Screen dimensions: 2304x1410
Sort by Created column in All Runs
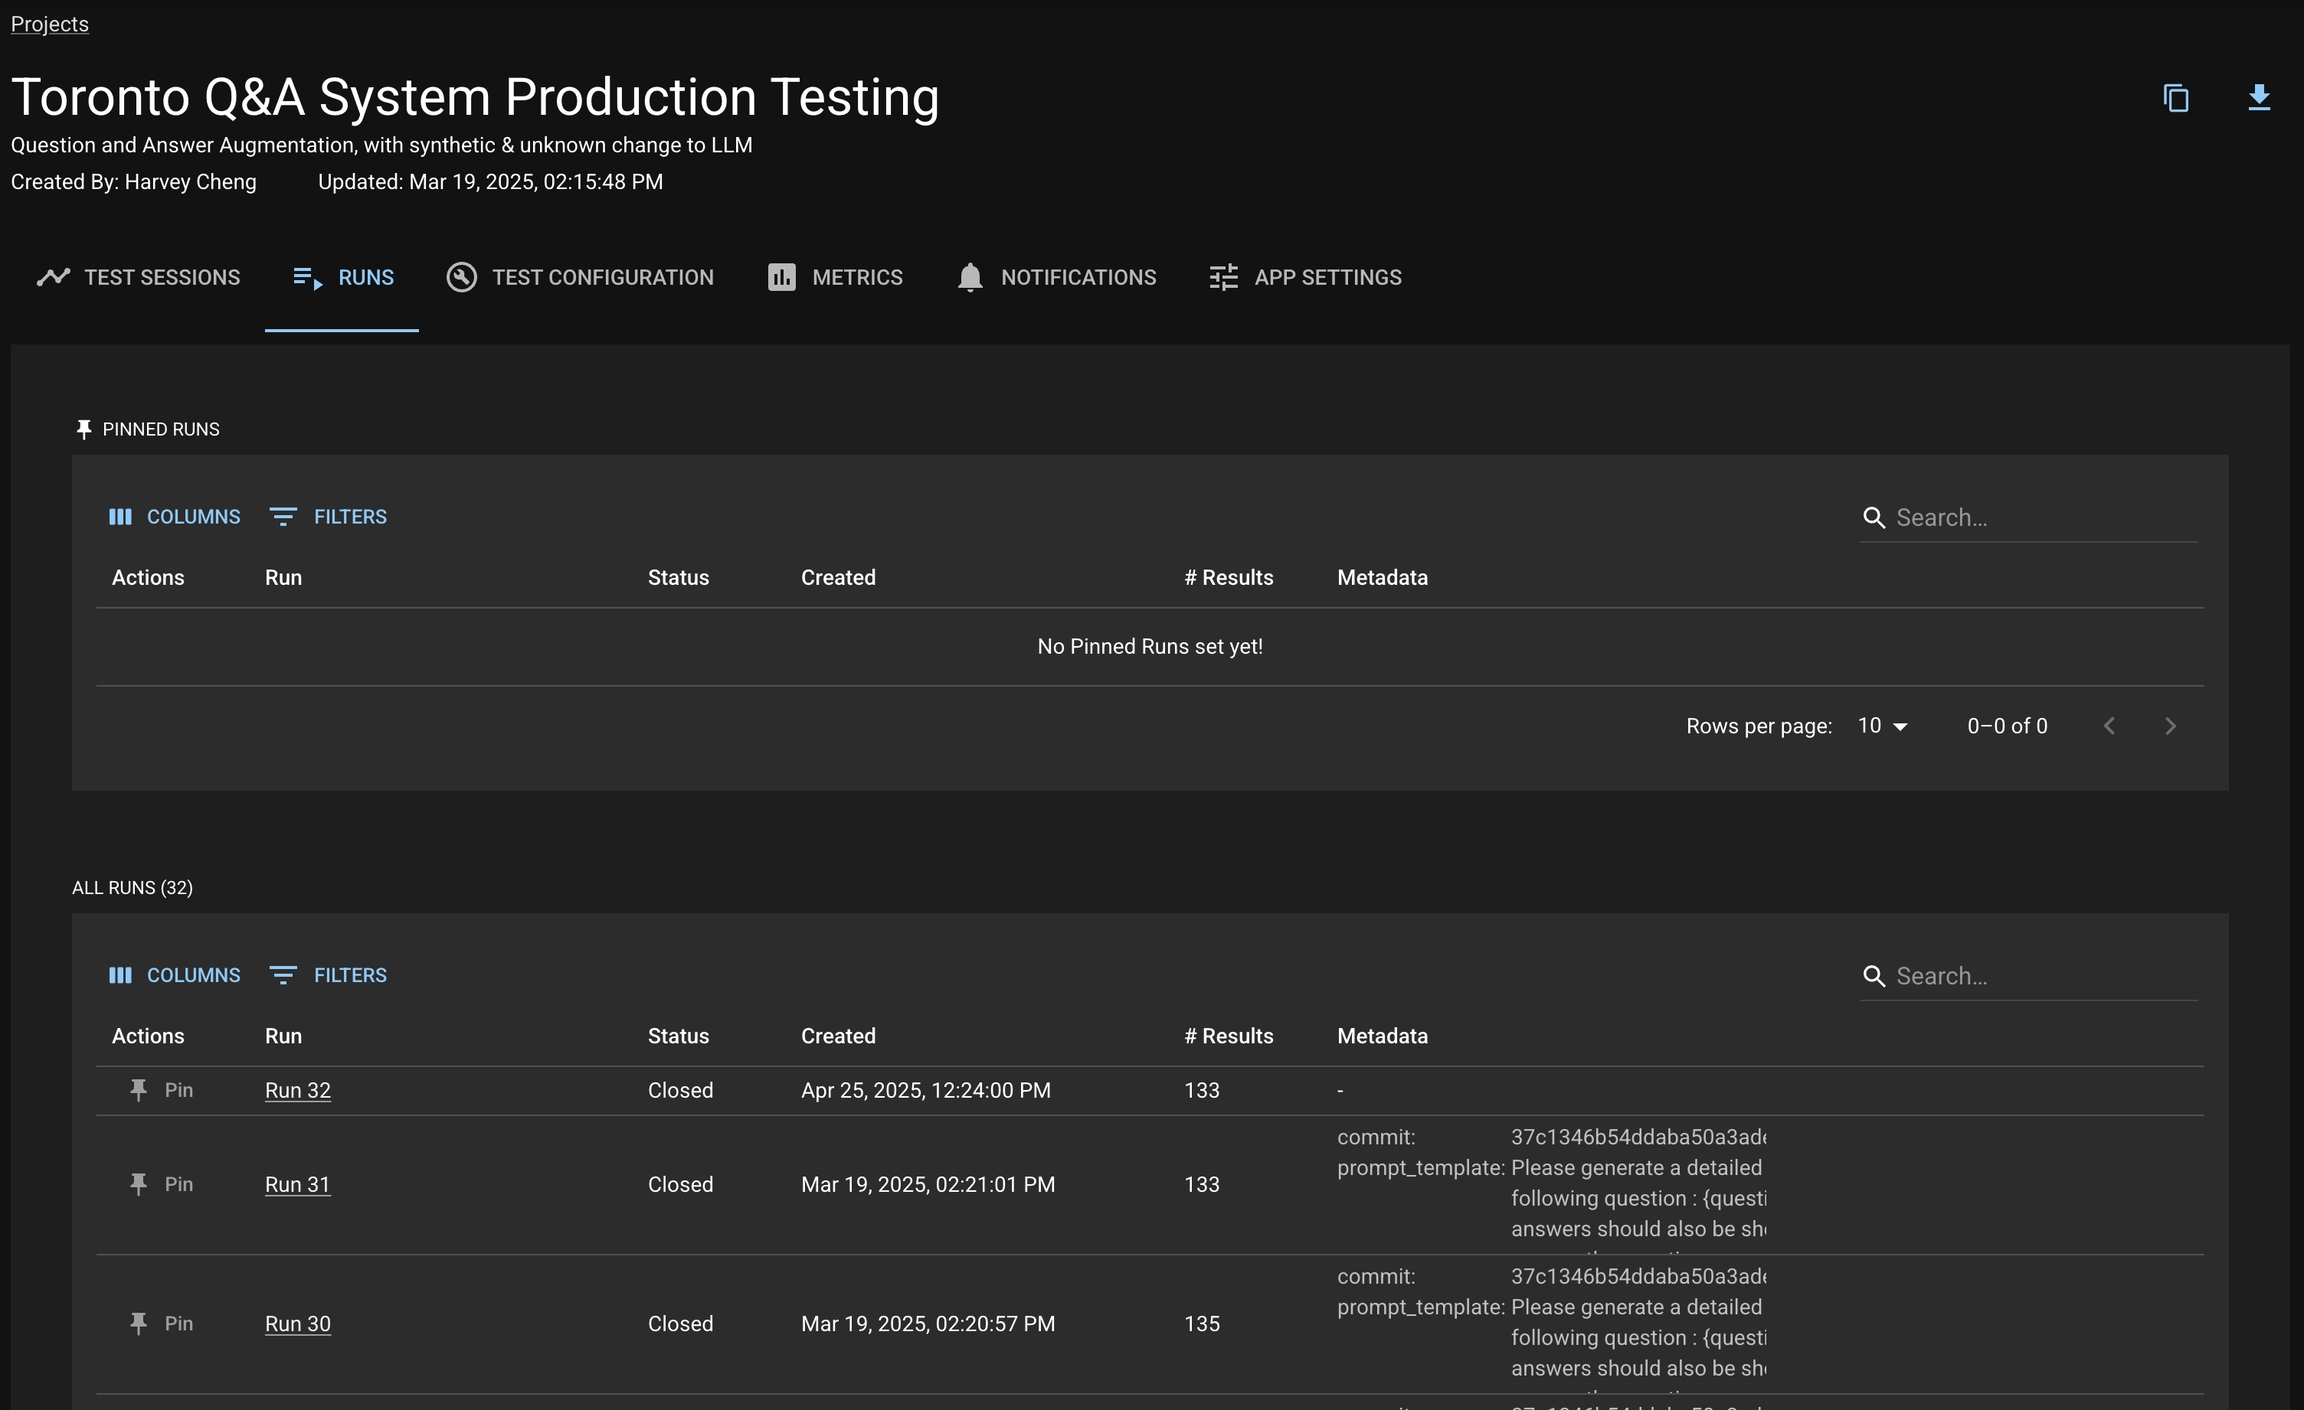coord(838,1036)
